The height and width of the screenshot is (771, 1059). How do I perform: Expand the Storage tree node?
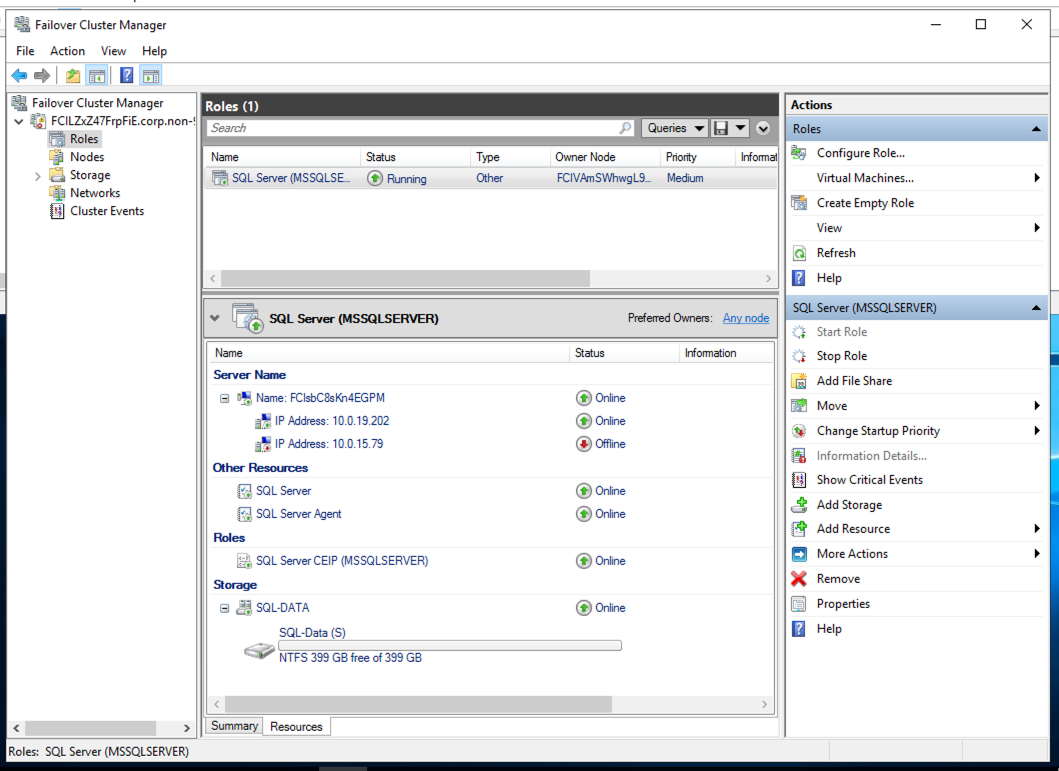(x=38, y=176)
